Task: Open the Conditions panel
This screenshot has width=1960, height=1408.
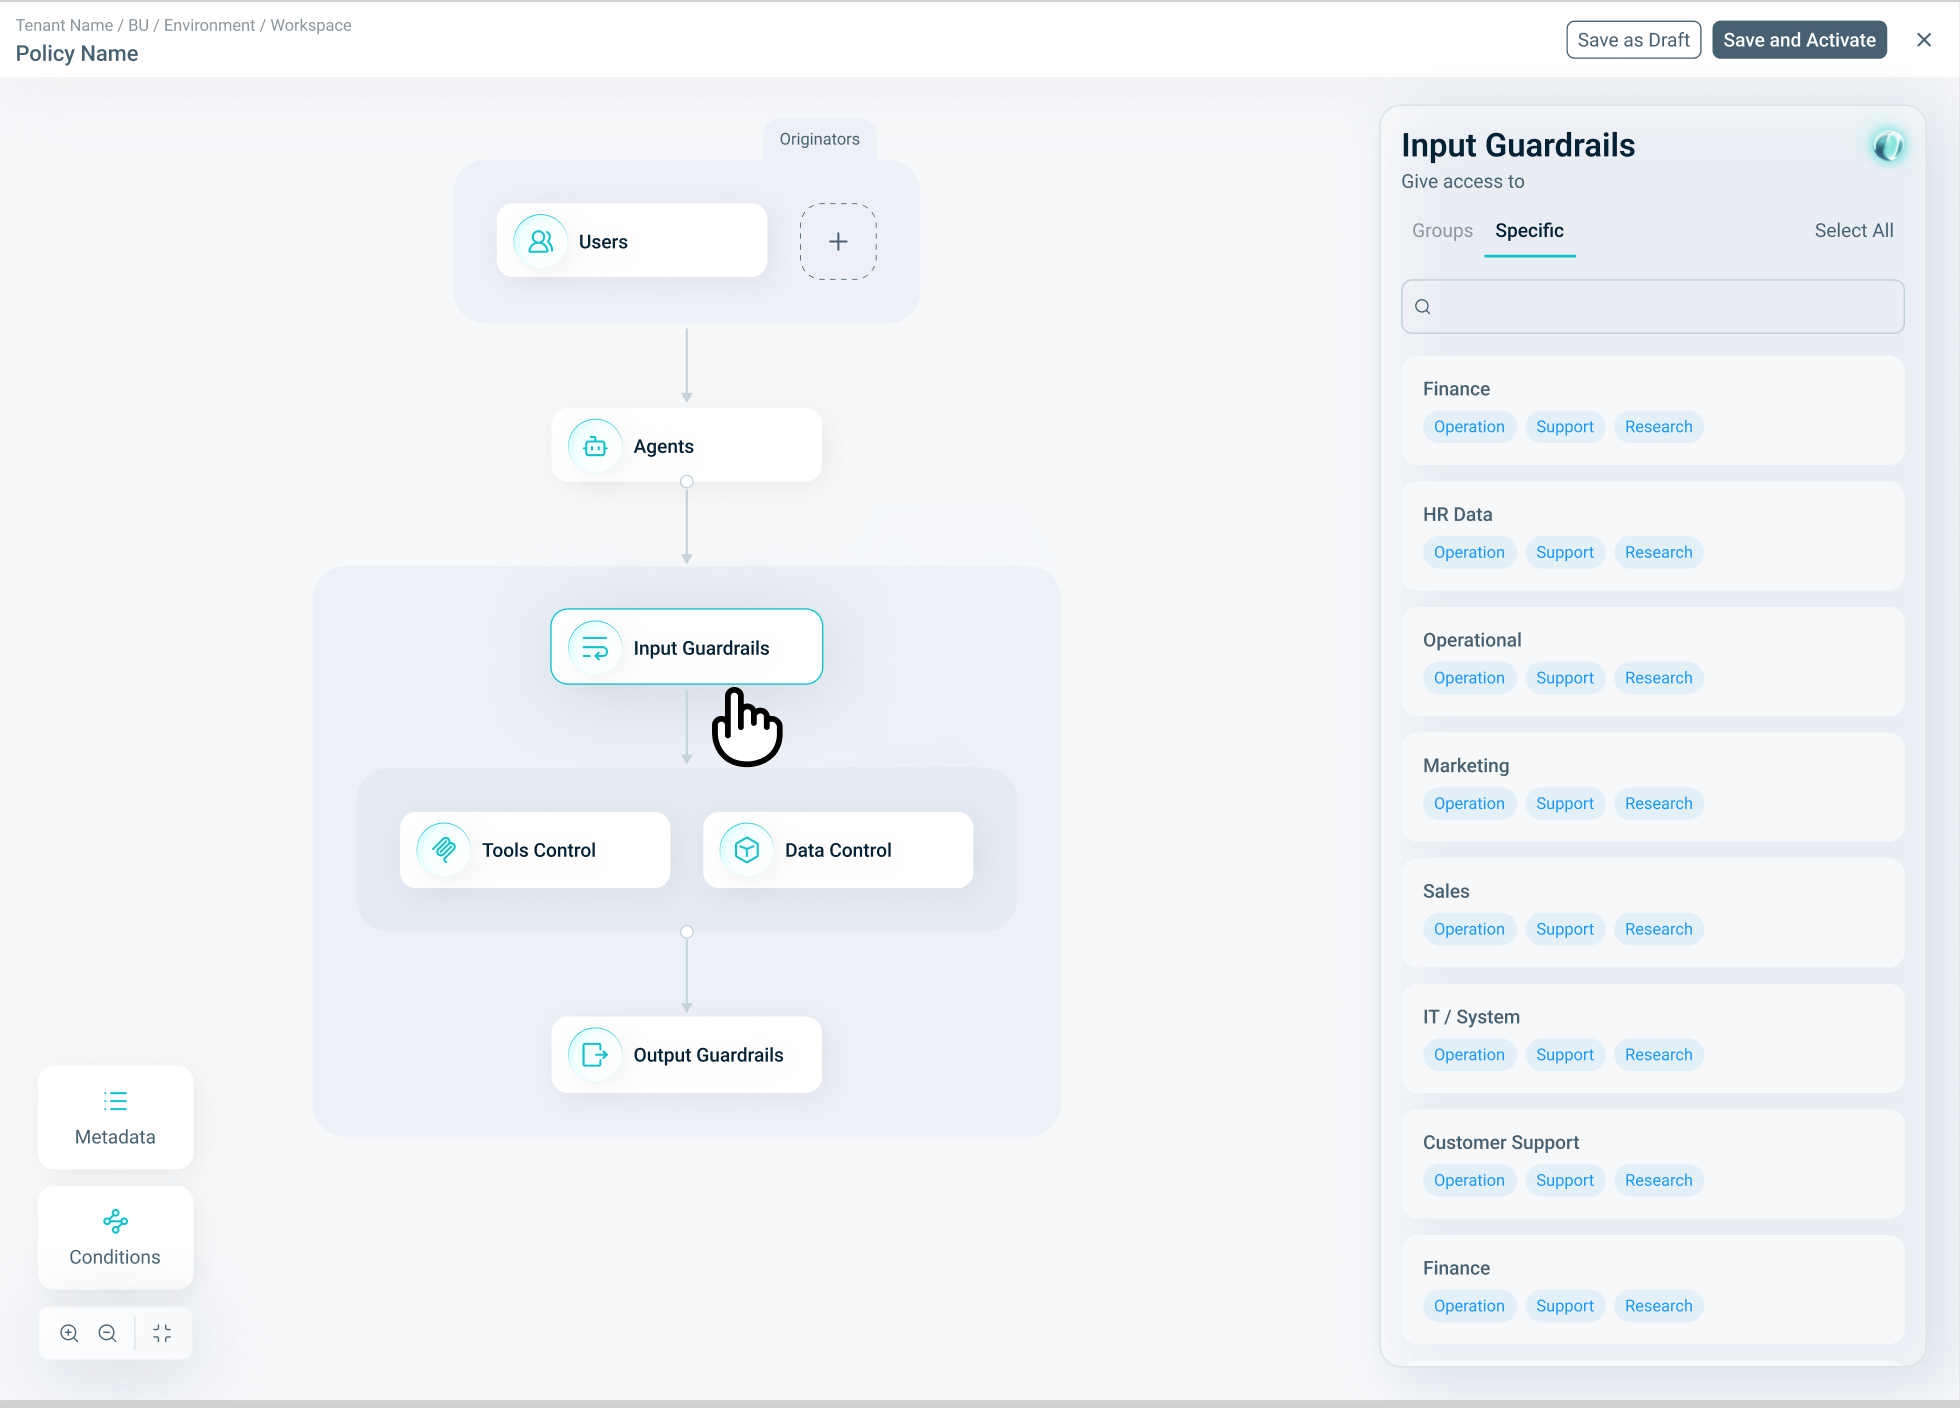Action: click(x=115, y=1237)
